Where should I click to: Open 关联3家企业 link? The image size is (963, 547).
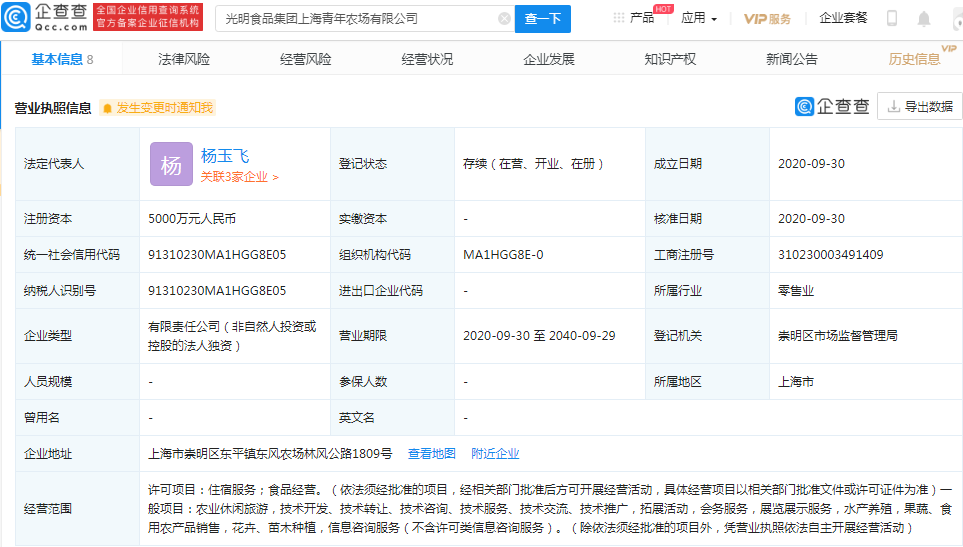pos(240,177)
